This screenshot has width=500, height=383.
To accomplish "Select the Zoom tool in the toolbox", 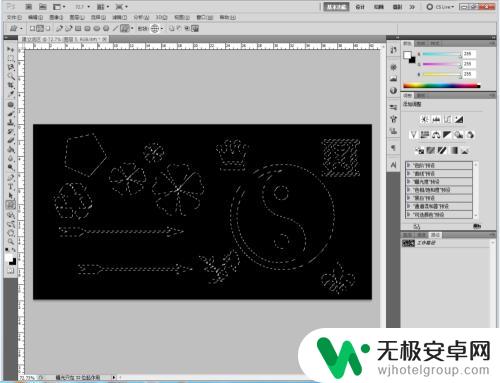I will click(x=11, y=241).
